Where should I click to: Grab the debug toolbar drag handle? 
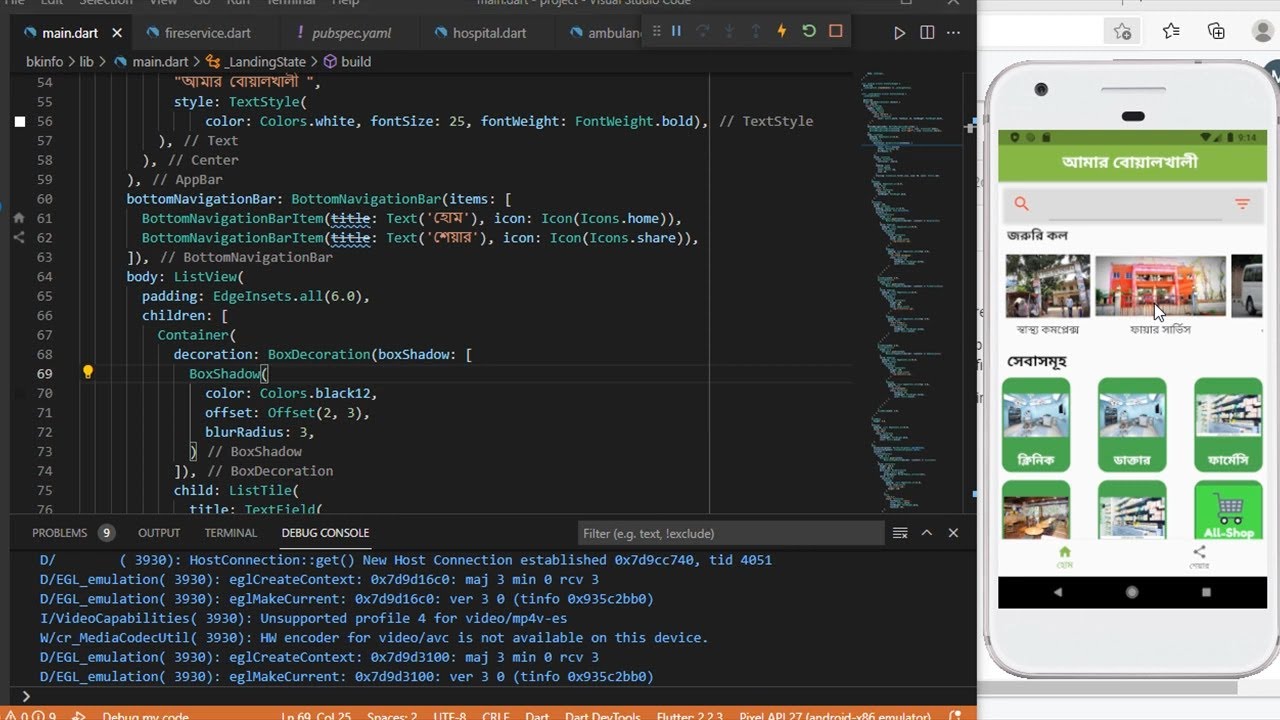click(655, 32)
